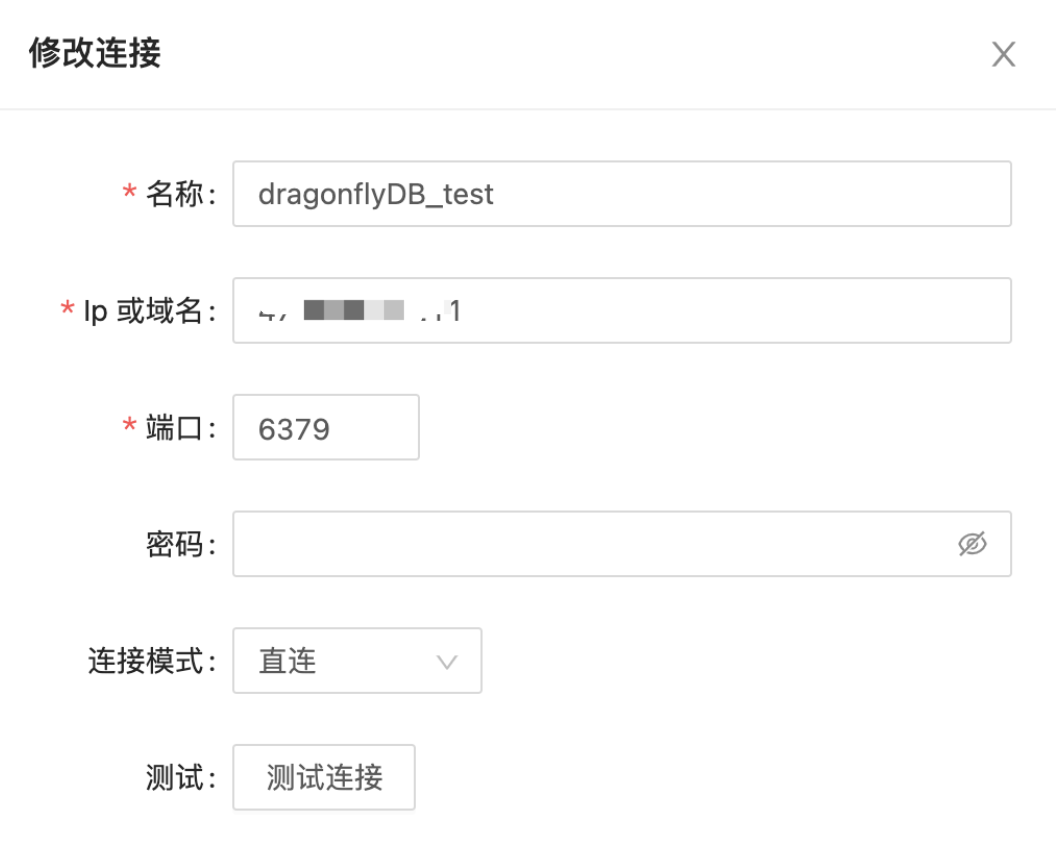Close the 修改连接 dialog
Screen dimensions: 1056x854
pos(1003,55)
